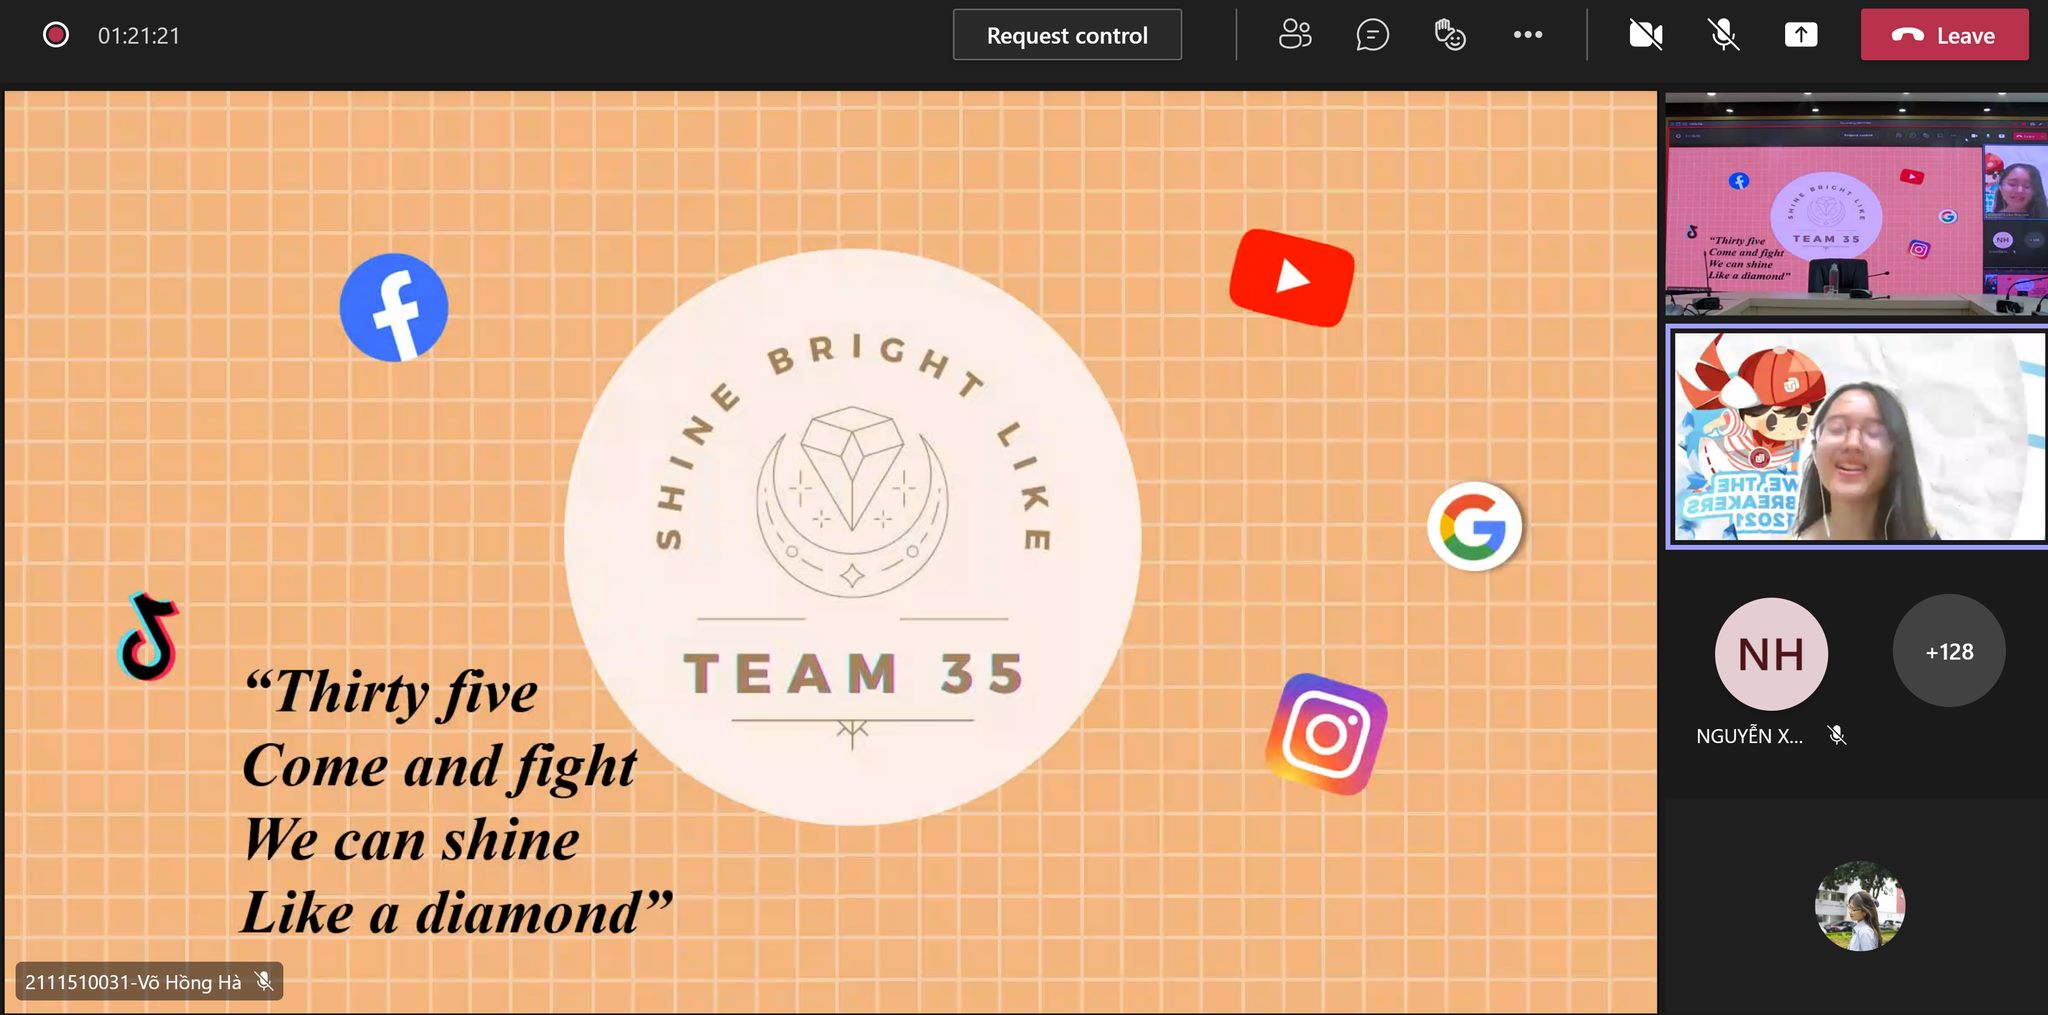Viewport: 2048px width, 1015px height.
Task: Open the meeting chat
Action: [1372, 35]
